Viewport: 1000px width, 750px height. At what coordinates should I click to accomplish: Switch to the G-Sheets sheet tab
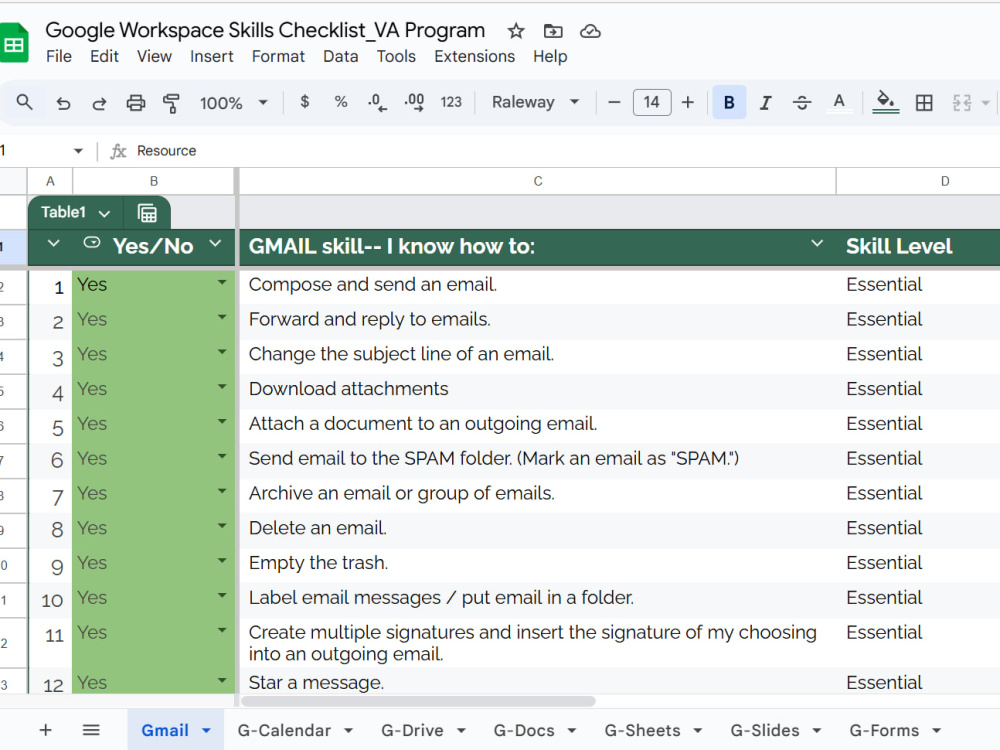pyautogui.click(x=642, y=730)
